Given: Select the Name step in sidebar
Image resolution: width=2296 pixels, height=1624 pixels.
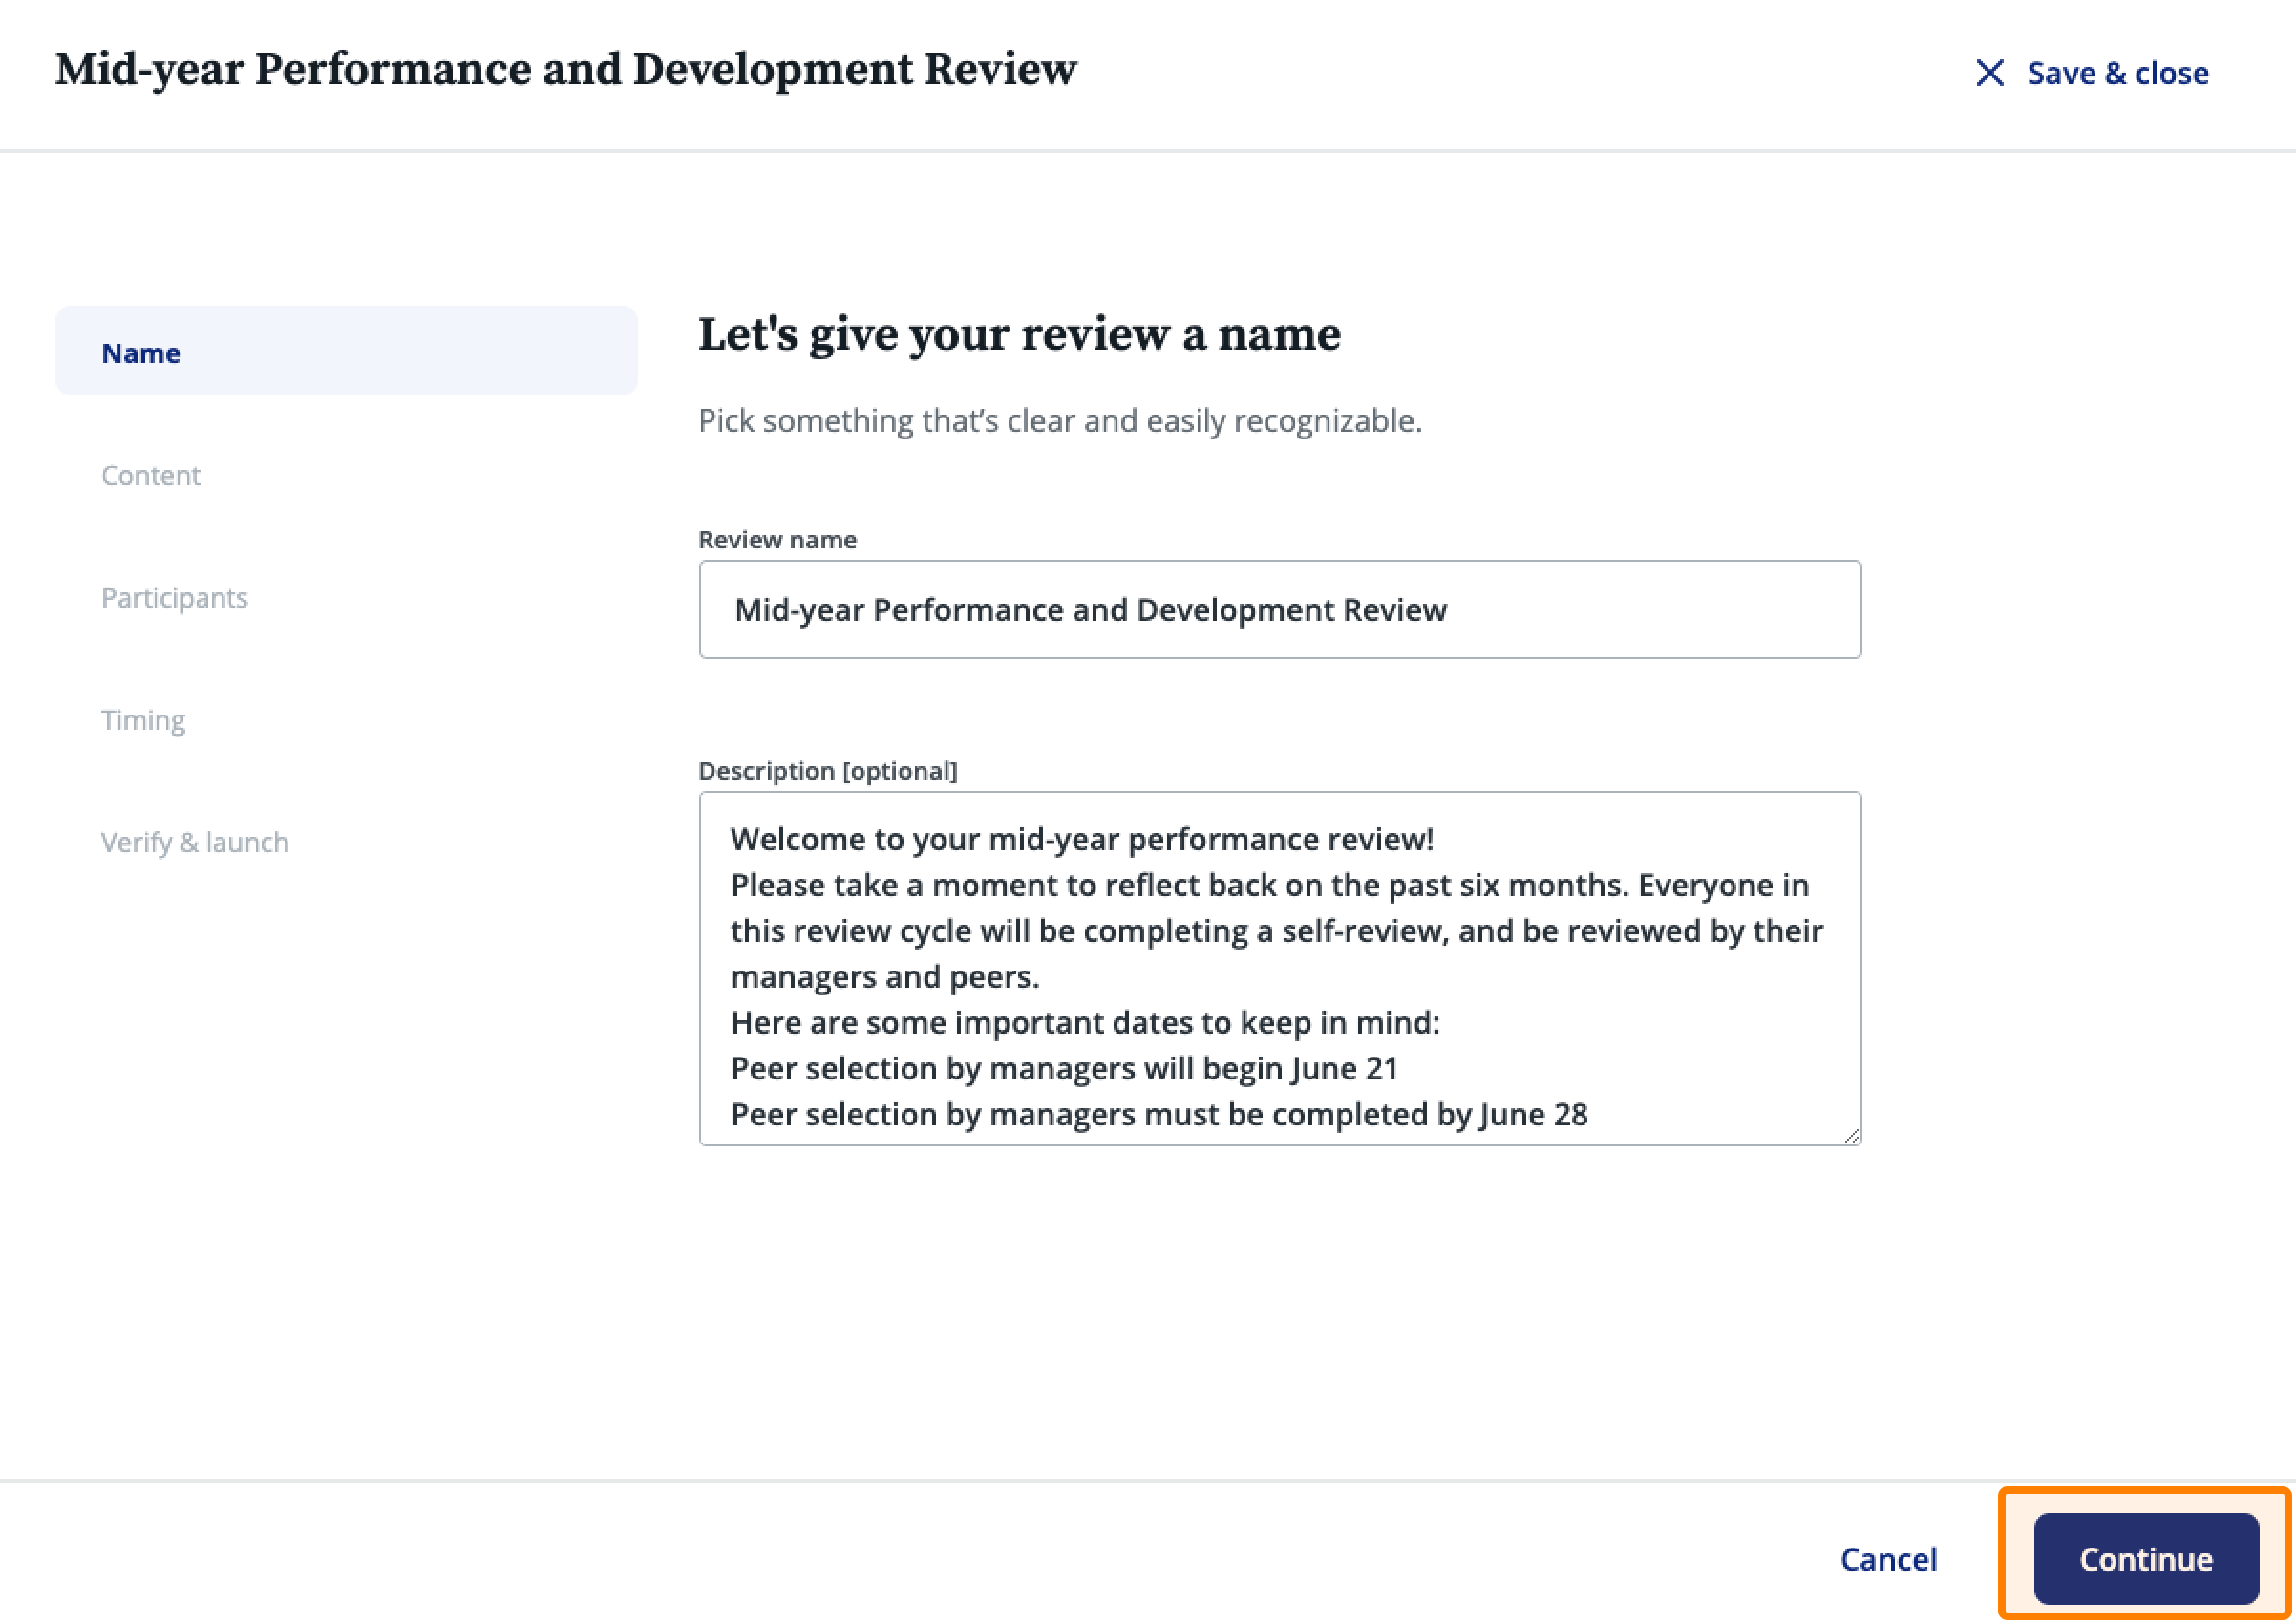Looking at the screenshot, I should [346, 351].
